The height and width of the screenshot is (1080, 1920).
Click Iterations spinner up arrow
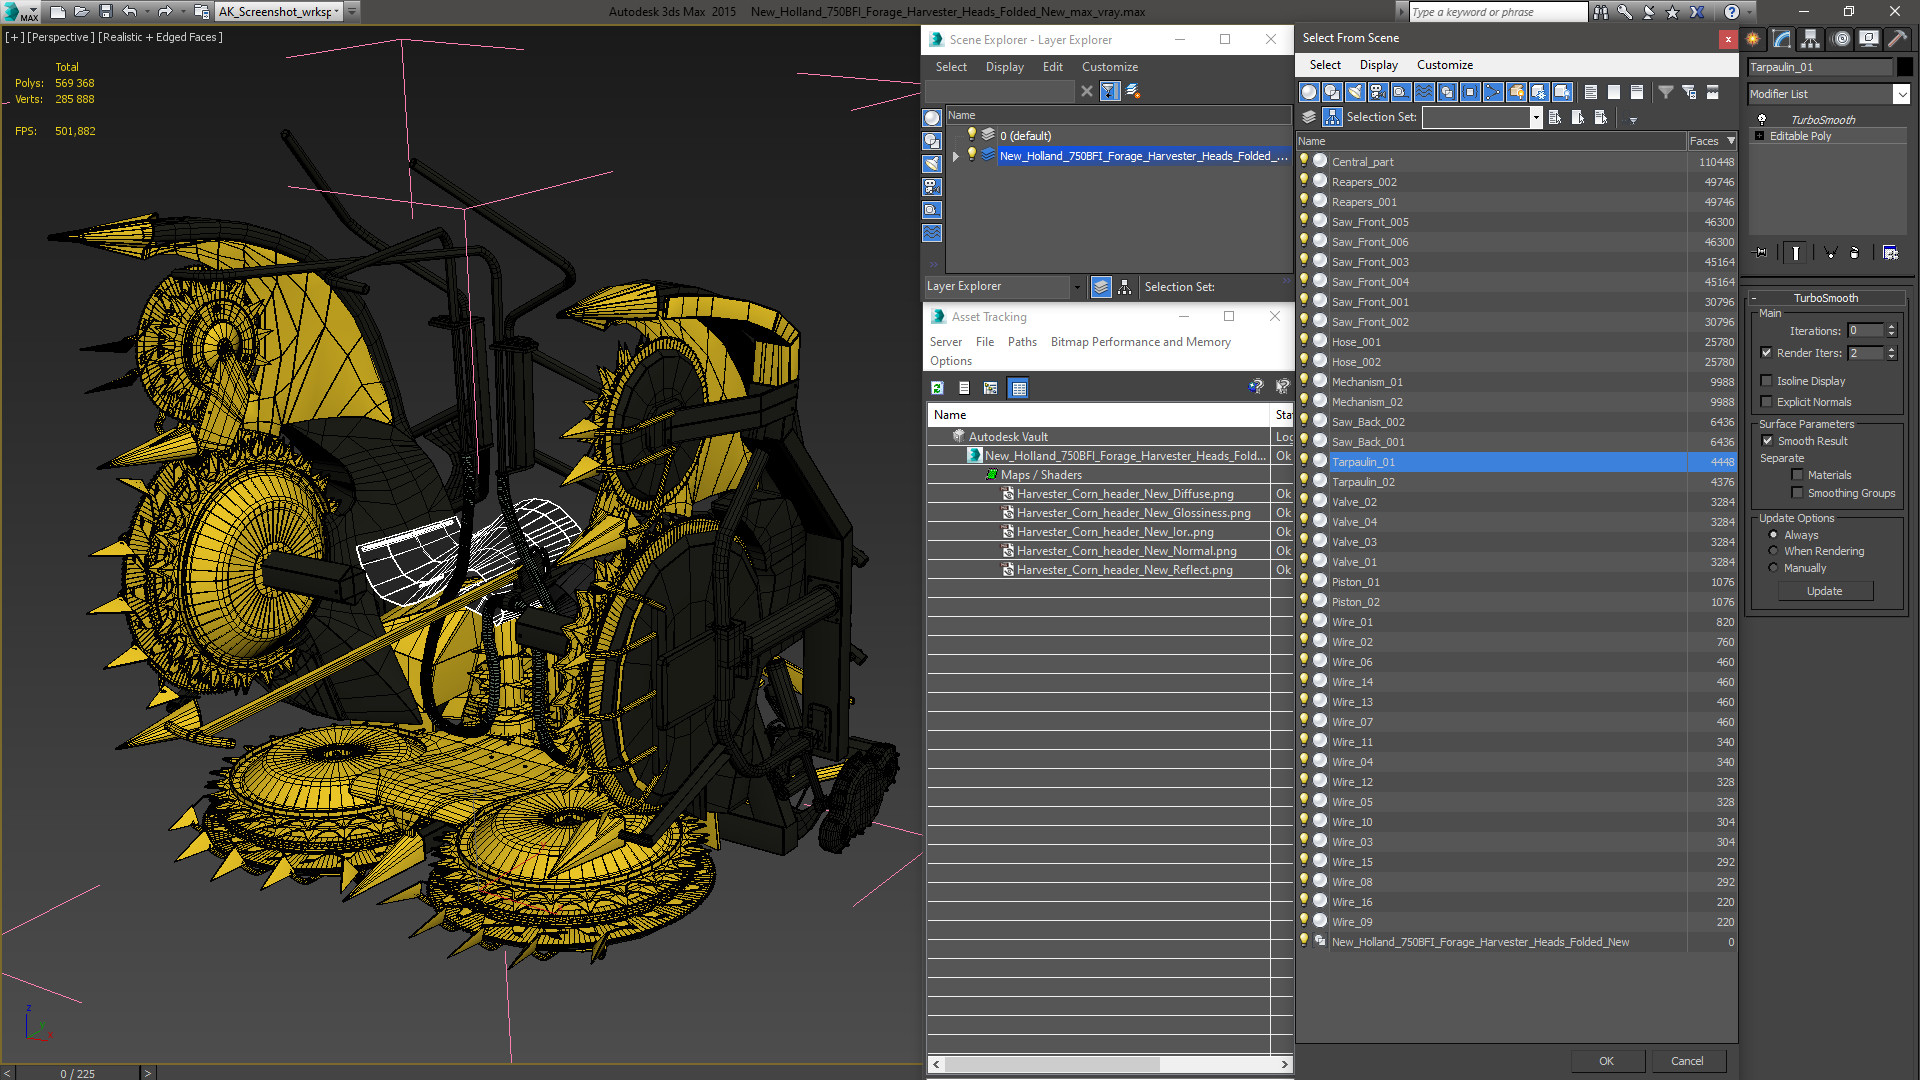click(1891, 327)
